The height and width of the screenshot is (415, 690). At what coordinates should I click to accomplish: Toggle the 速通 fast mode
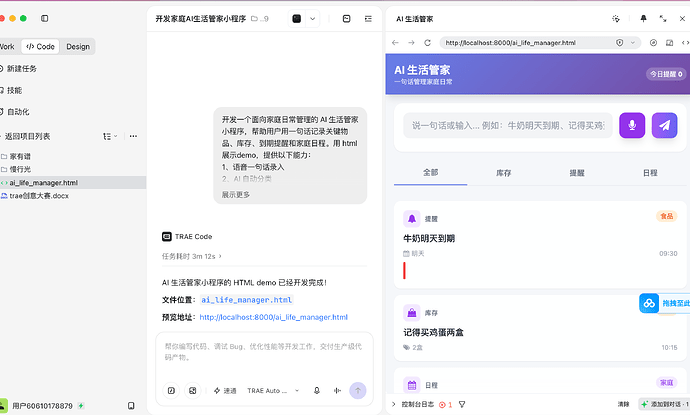(x=225, y=390)
